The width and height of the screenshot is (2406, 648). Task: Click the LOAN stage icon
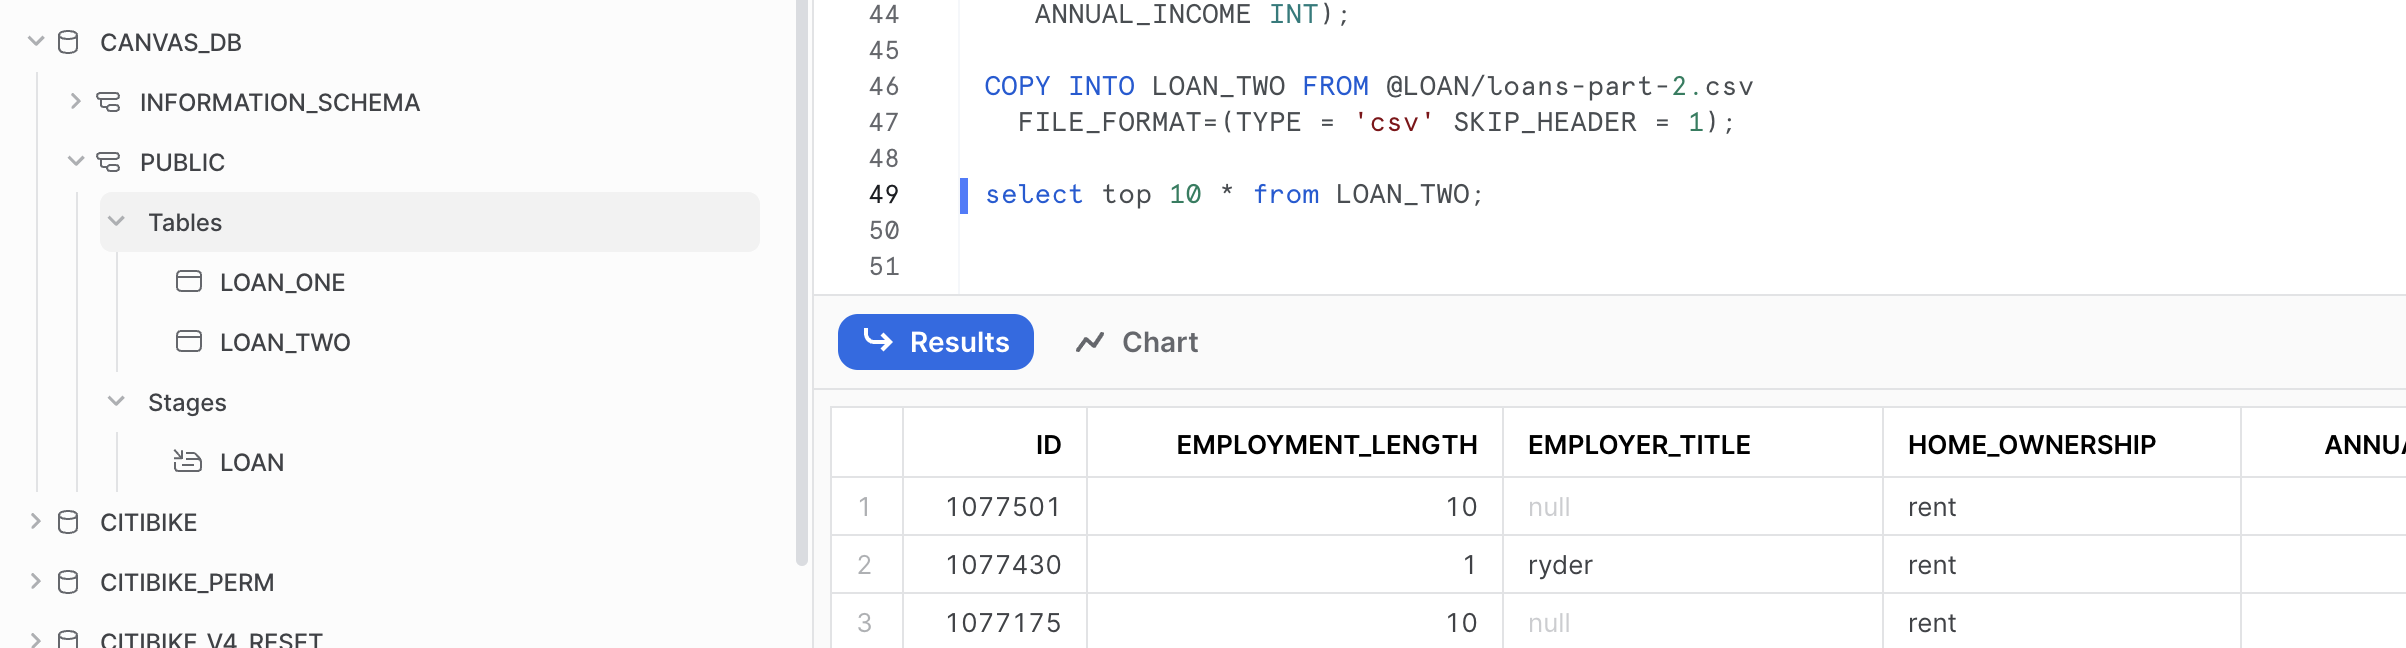(x=188, y=462)
